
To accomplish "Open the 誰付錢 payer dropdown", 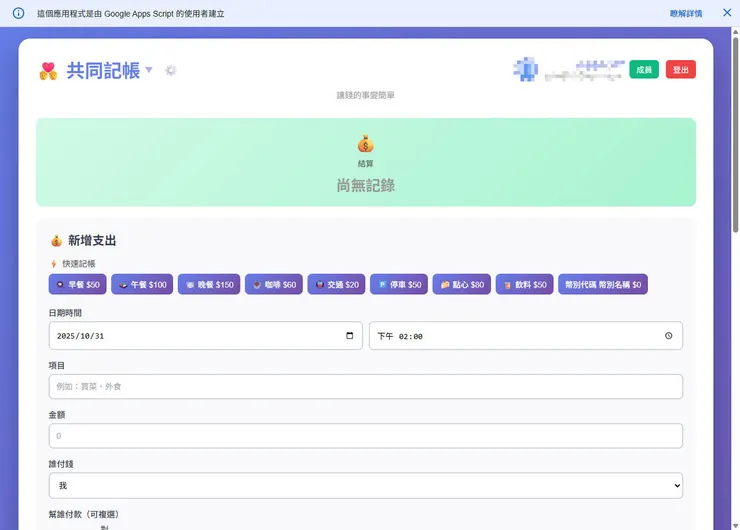I will click(x=365, y=485).
